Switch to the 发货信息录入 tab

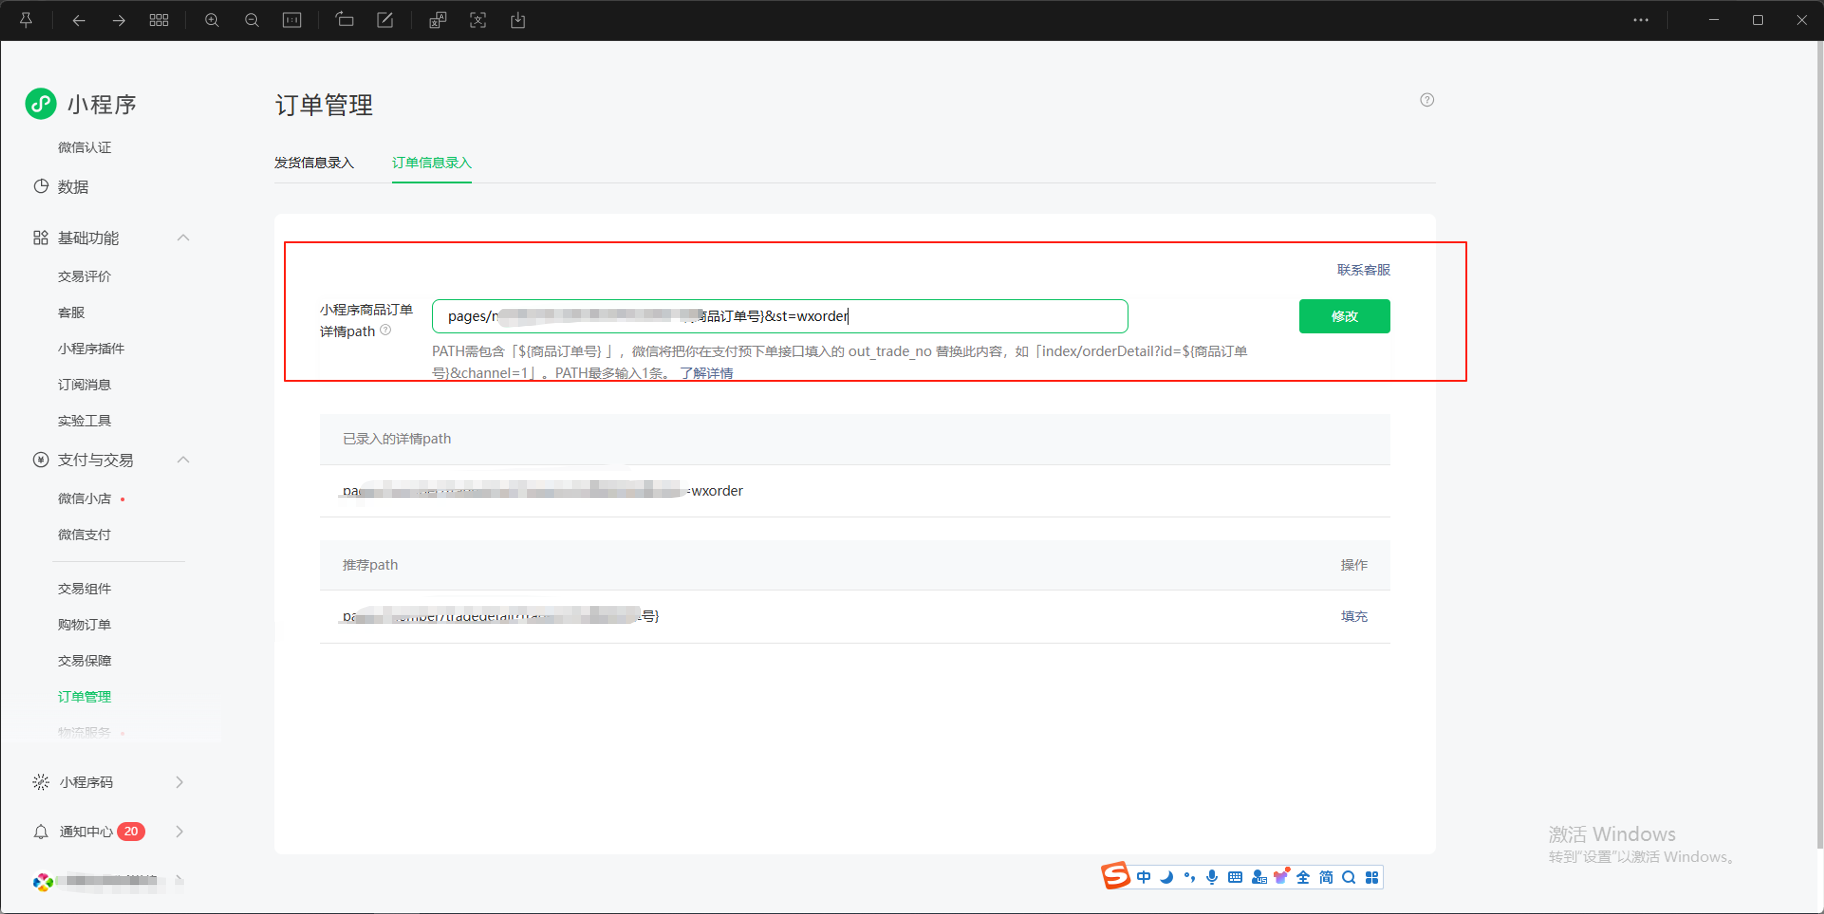(314, 162)
